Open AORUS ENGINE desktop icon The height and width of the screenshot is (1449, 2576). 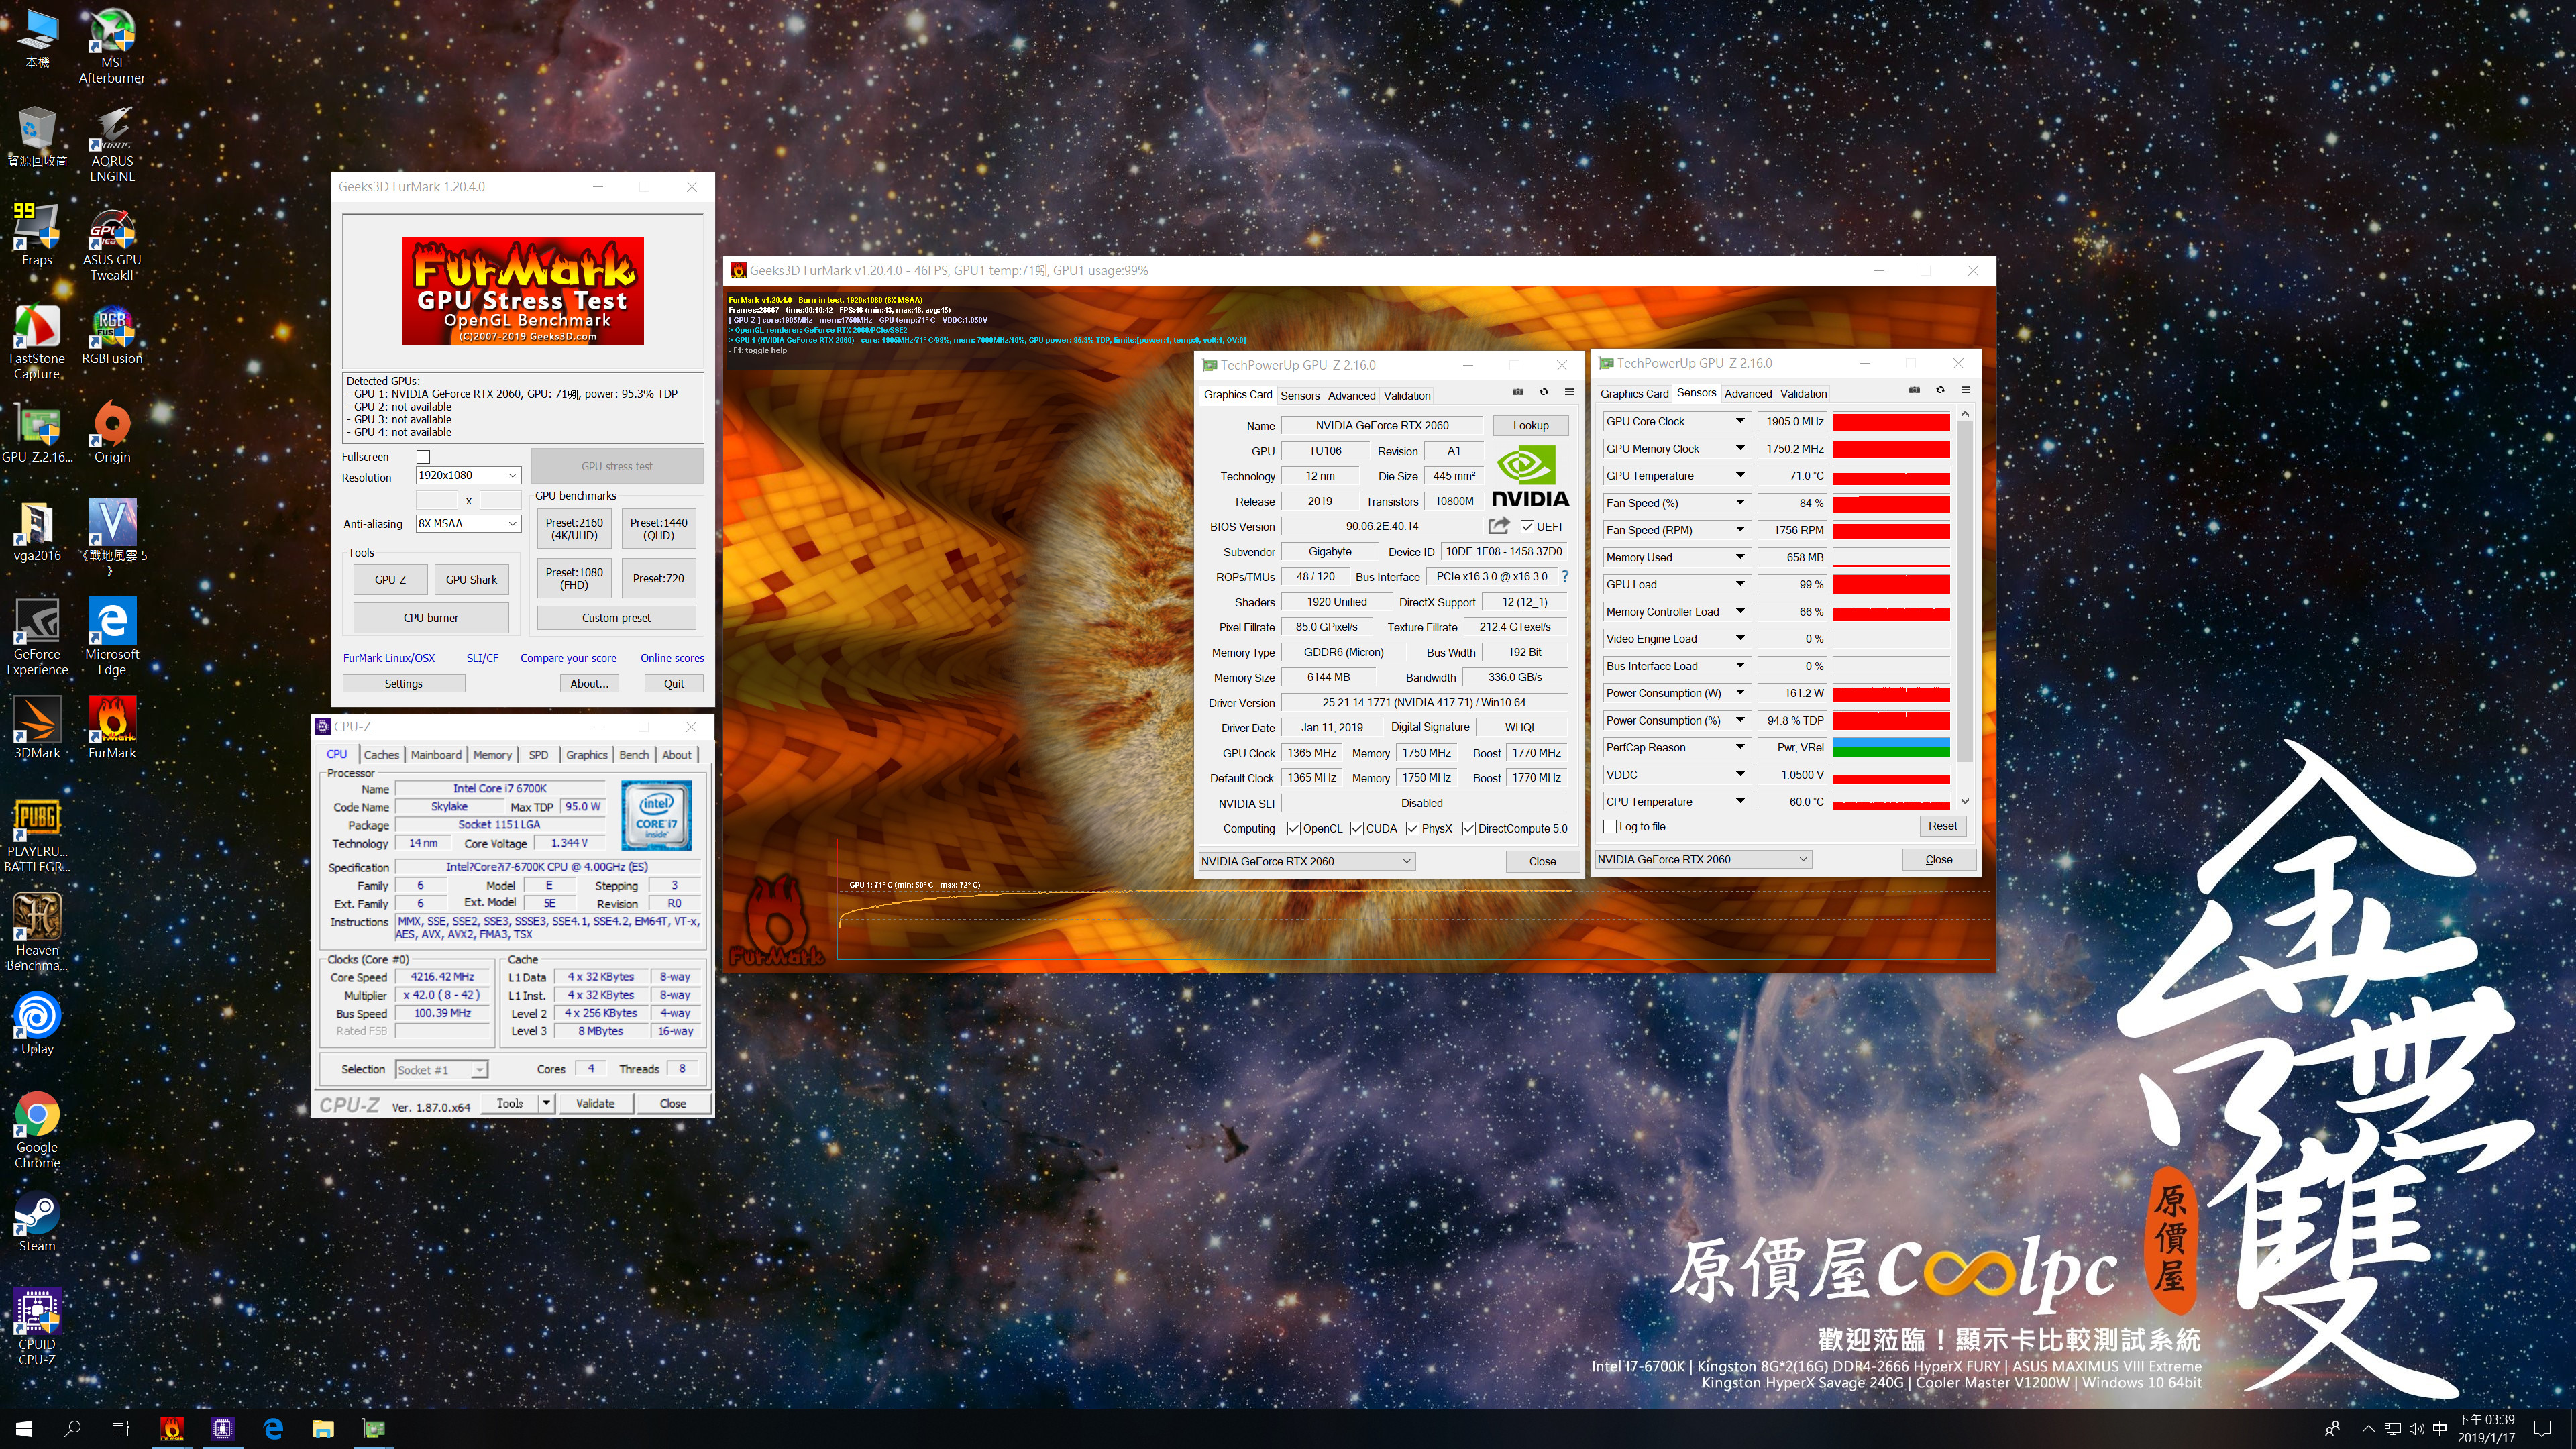coord(111,144)
